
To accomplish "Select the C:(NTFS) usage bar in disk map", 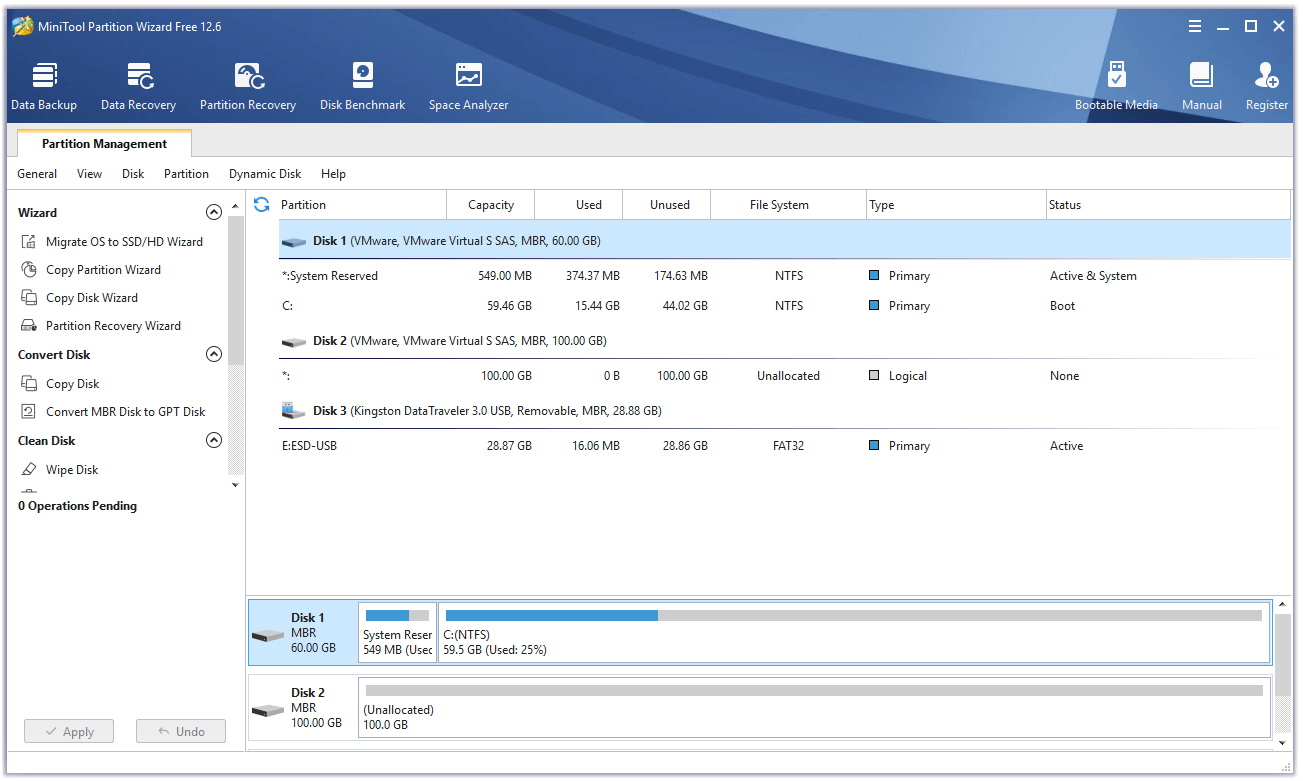I will [853, 632].
